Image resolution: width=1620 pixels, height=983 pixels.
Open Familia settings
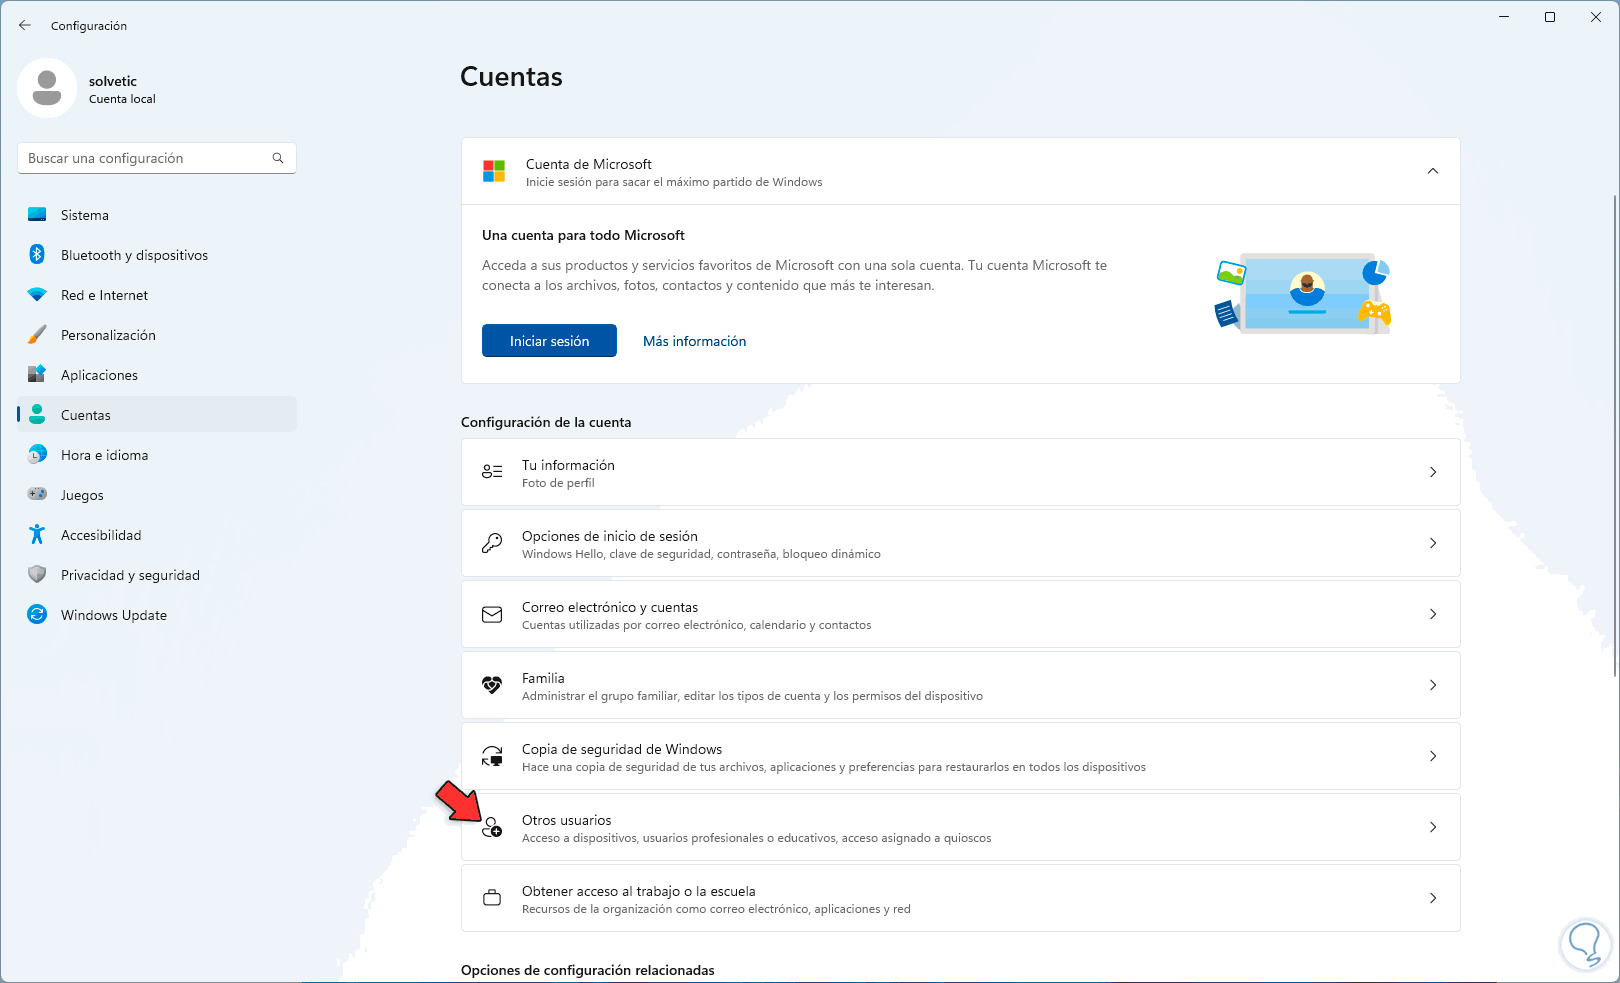961,685
